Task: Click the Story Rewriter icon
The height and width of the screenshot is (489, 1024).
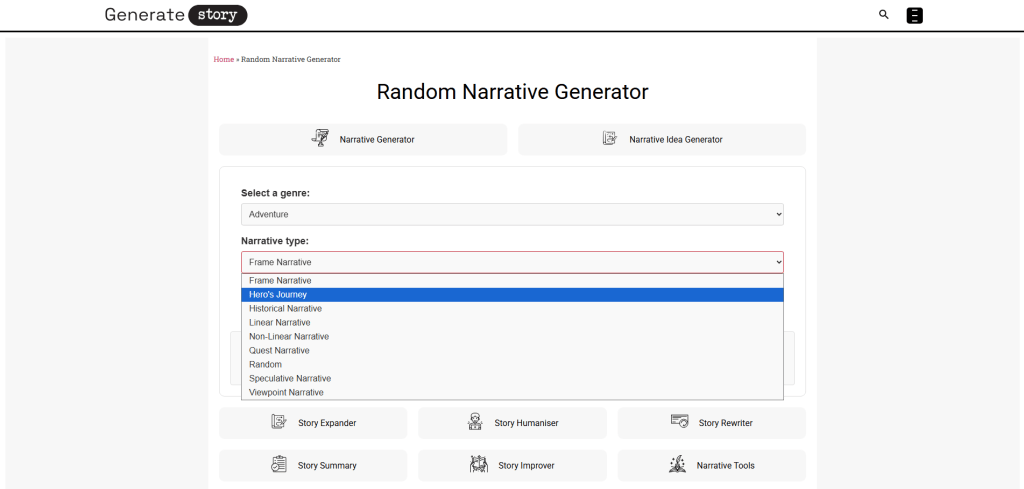Action: pos(679,422)
